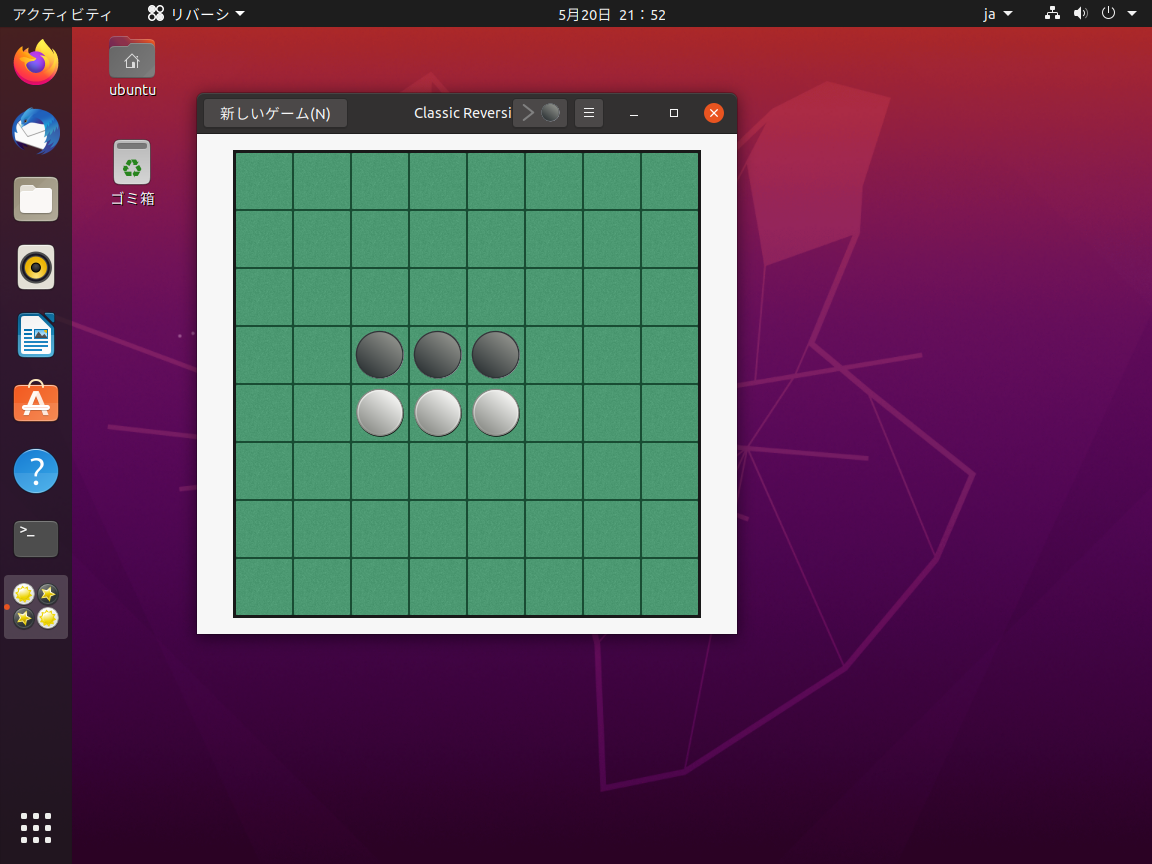Screen dimensions: 1152x864
Task: Select the bottom-right corner board square
Action: click(670, 587)
